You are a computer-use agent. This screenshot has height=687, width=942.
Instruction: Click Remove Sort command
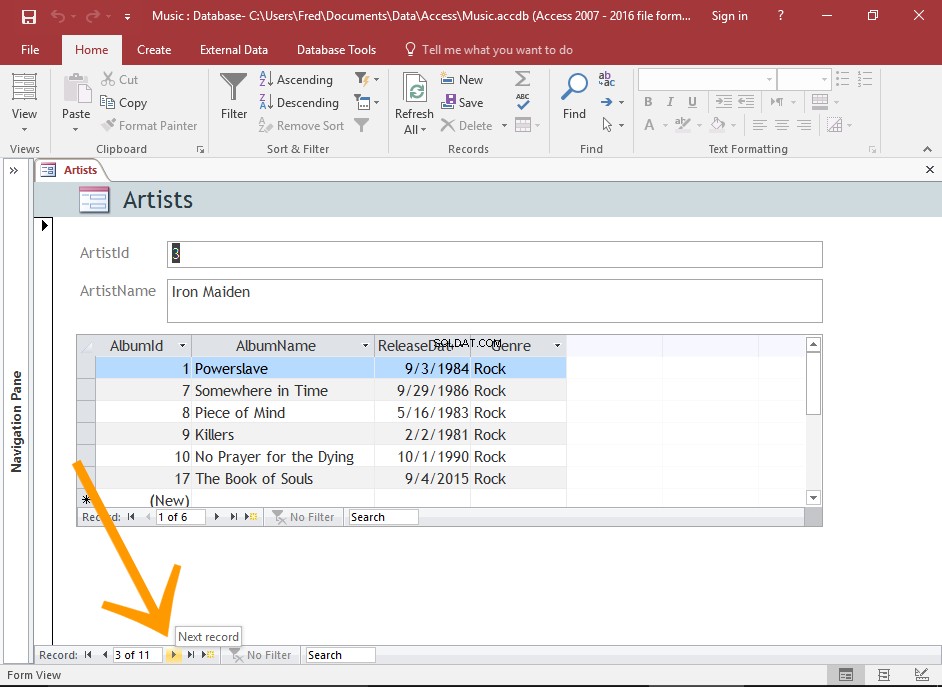coord(301,126)
